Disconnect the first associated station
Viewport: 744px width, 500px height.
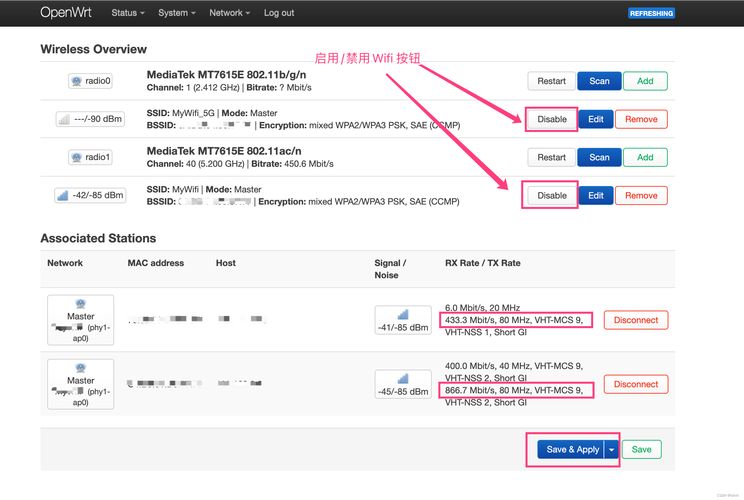pyautogui.click(x=636, y=320)
